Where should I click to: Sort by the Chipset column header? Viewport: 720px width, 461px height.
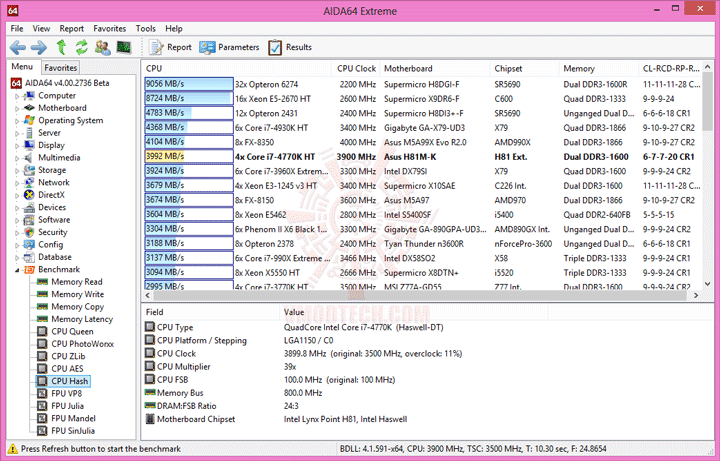pyautogui.click(x=524, y=68)
